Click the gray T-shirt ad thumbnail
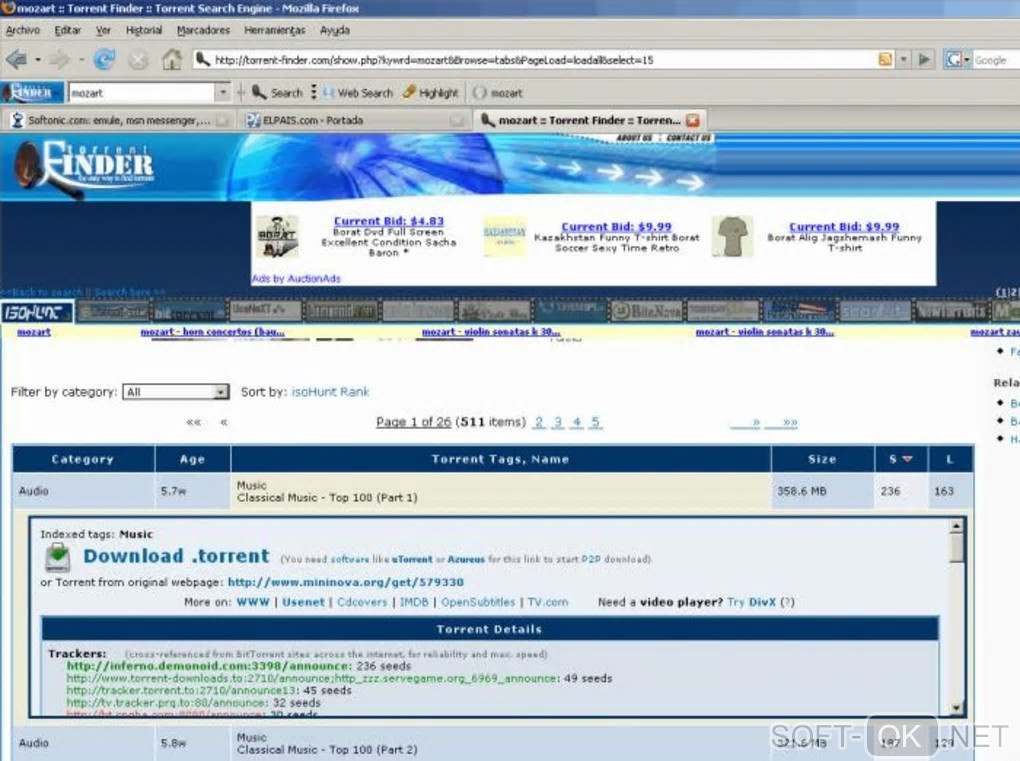Image resolution: width=1020 pixels, height=761 pixels. click(x=732, y=237)
